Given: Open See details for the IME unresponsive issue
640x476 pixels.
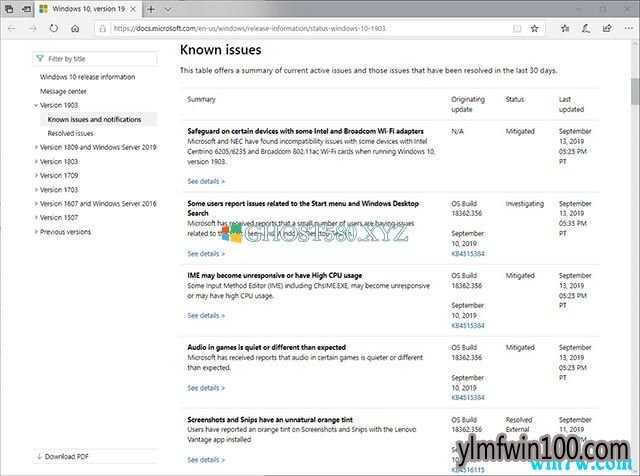Looking at the screenshot, I should 206,316.
